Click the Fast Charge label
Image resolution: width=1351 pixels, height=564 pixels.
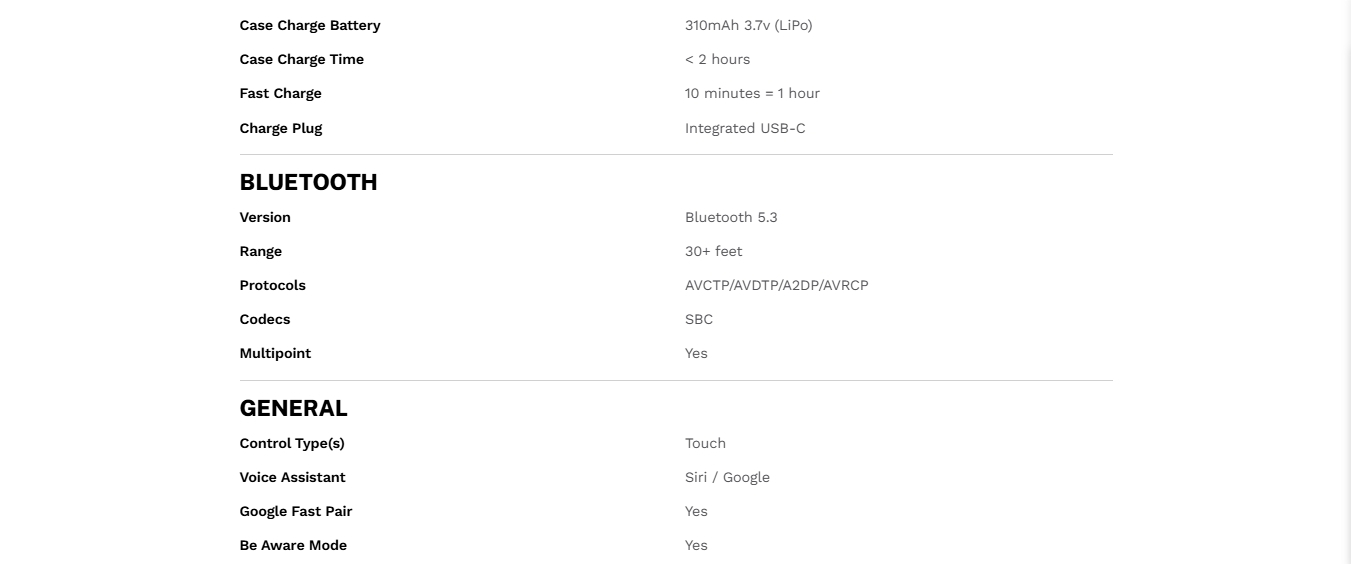280,93
